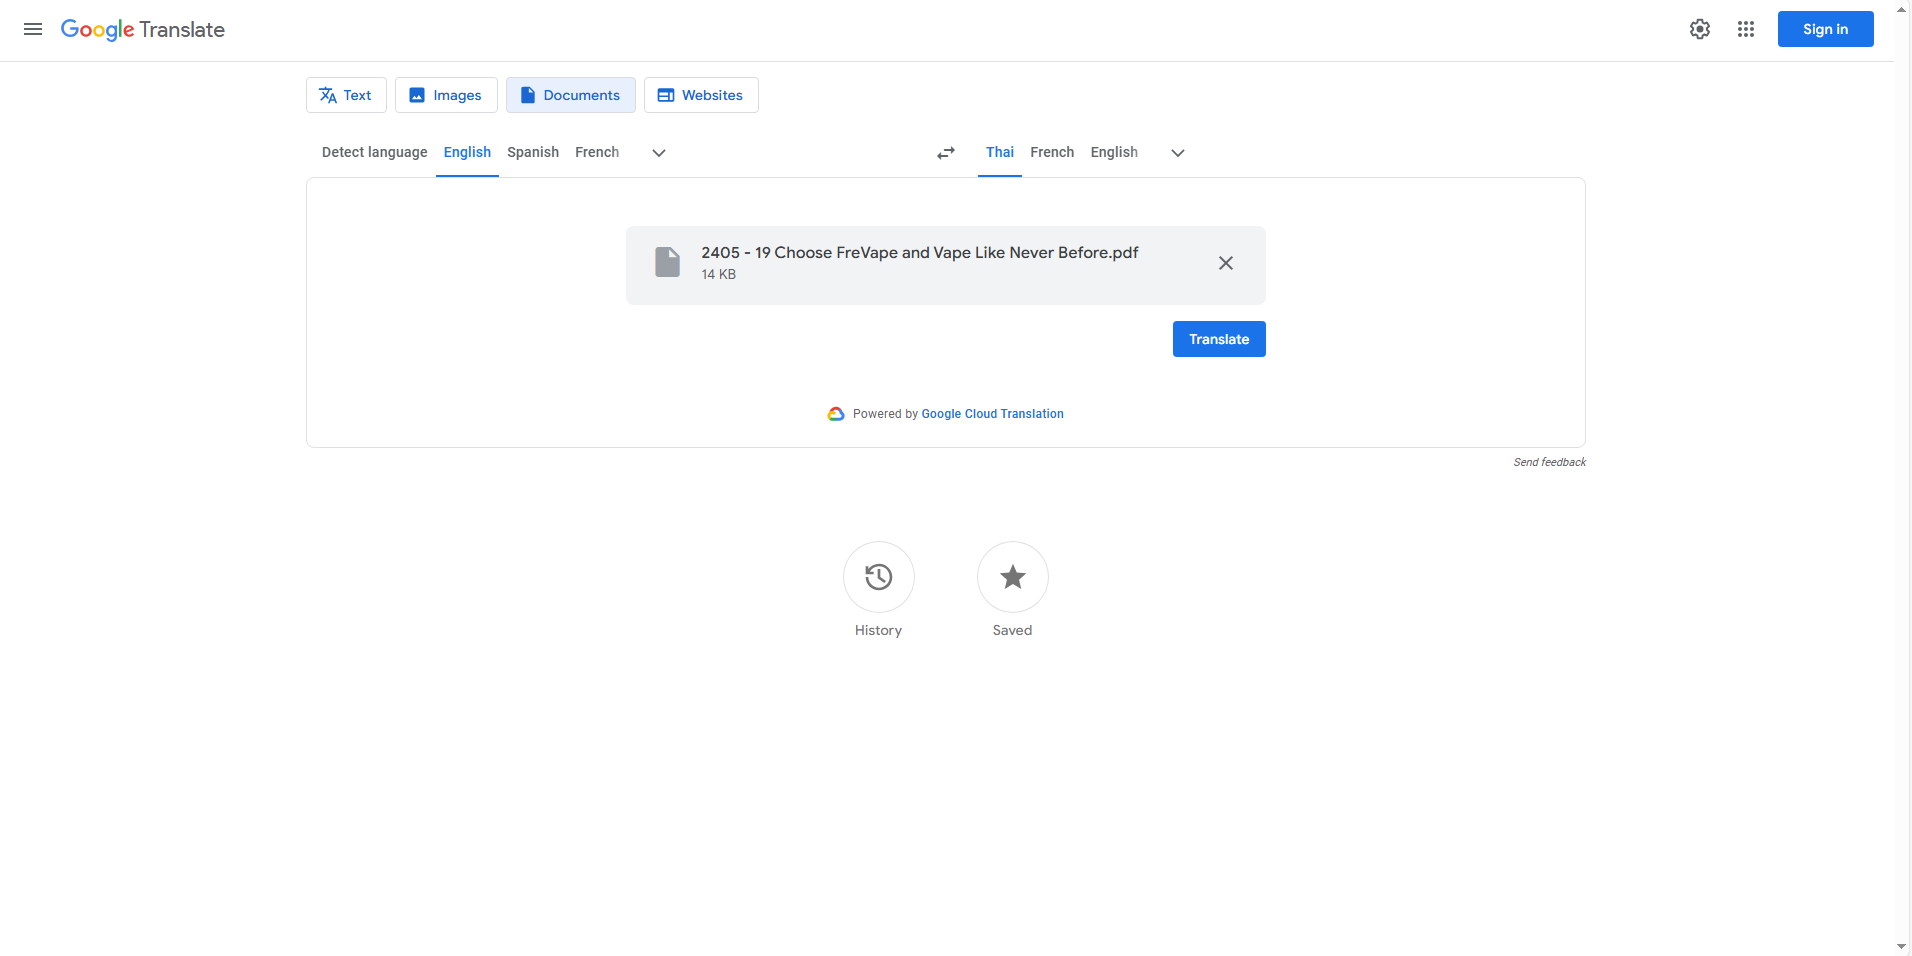The height and width of the screenshot is (956, 1912).
Task: Select Spanish as source language
Action: point(532,152)
